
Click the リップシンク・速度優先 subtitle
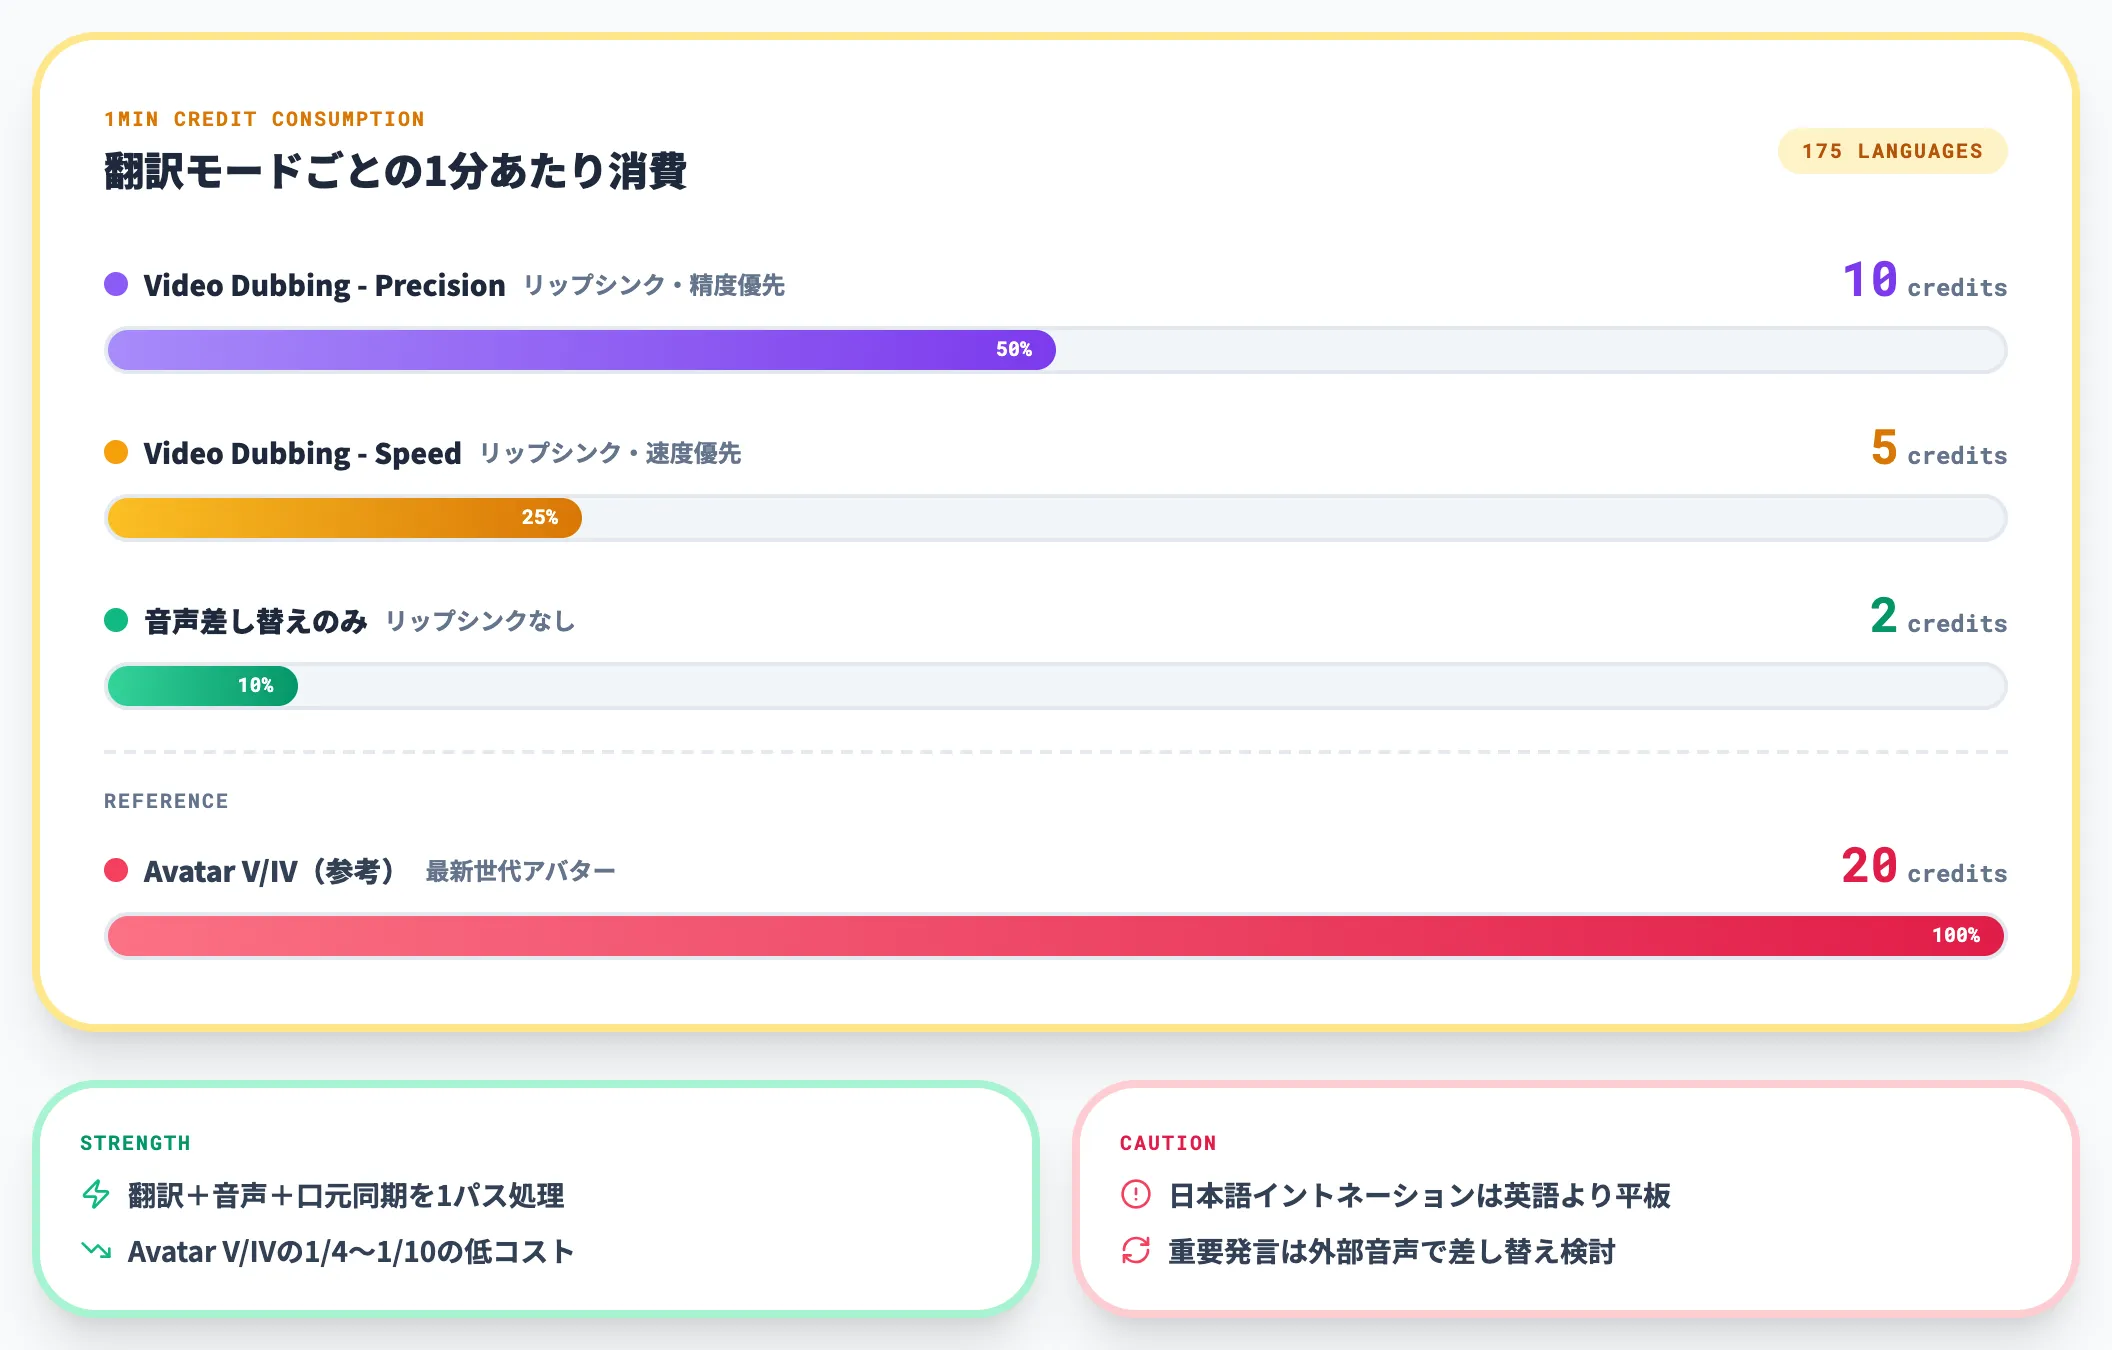610,453
